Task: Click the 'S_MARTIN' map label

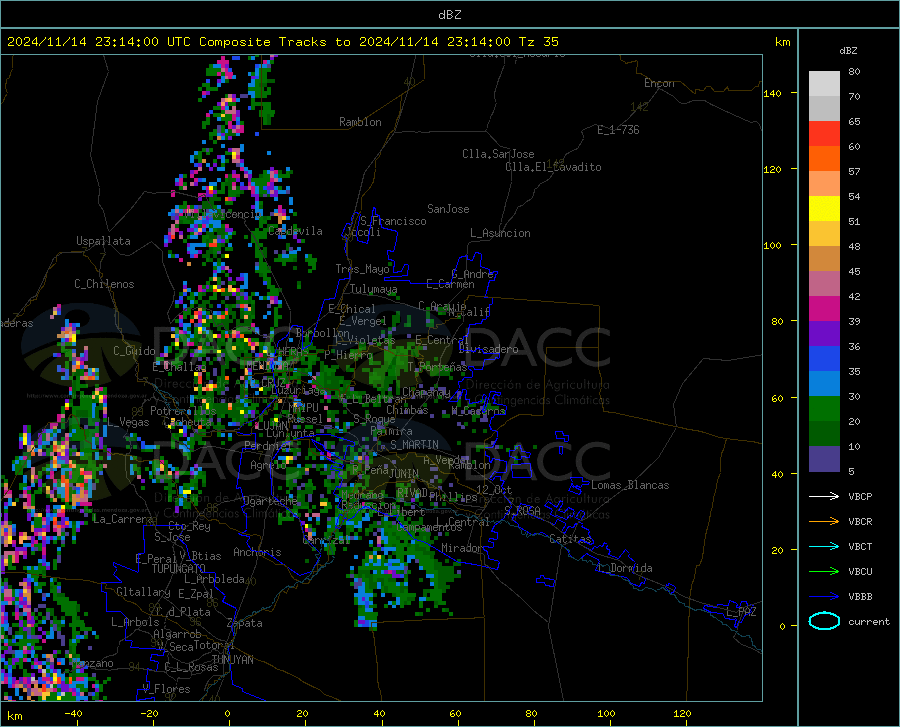Action: [x=414, y=445]
